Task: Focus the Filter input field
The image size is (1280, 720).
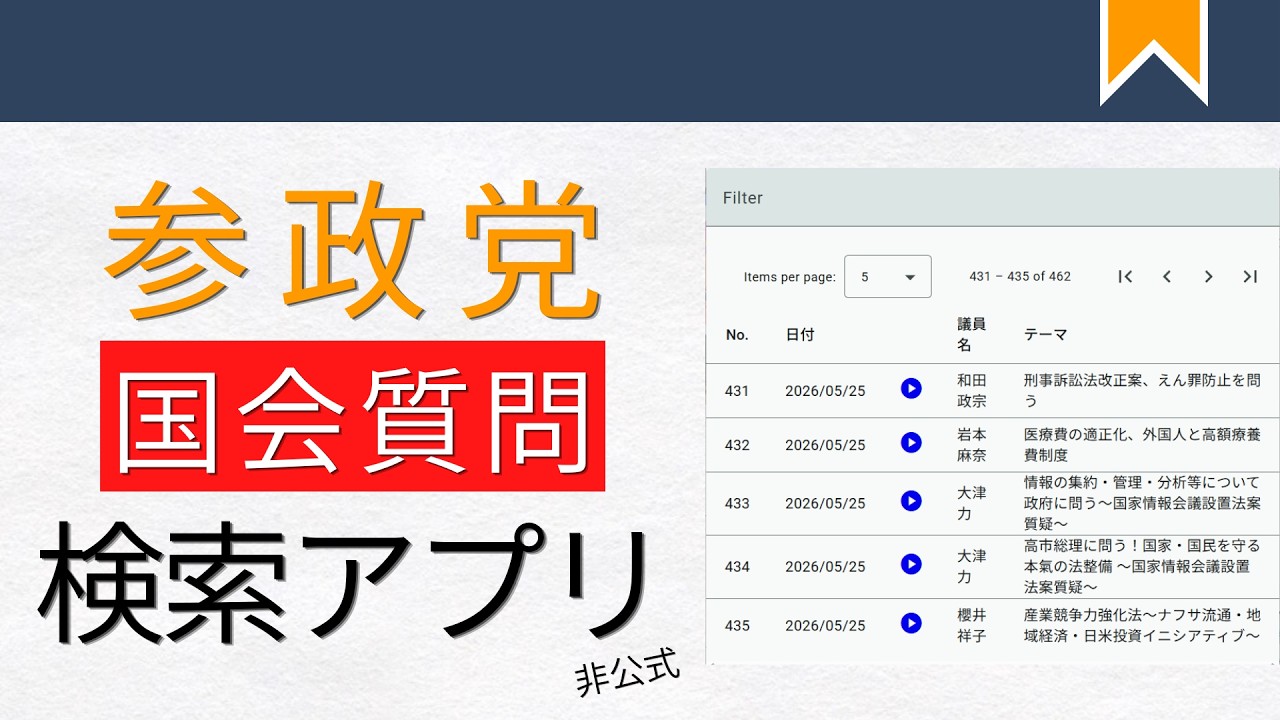Action: click(x=992, y=198)
